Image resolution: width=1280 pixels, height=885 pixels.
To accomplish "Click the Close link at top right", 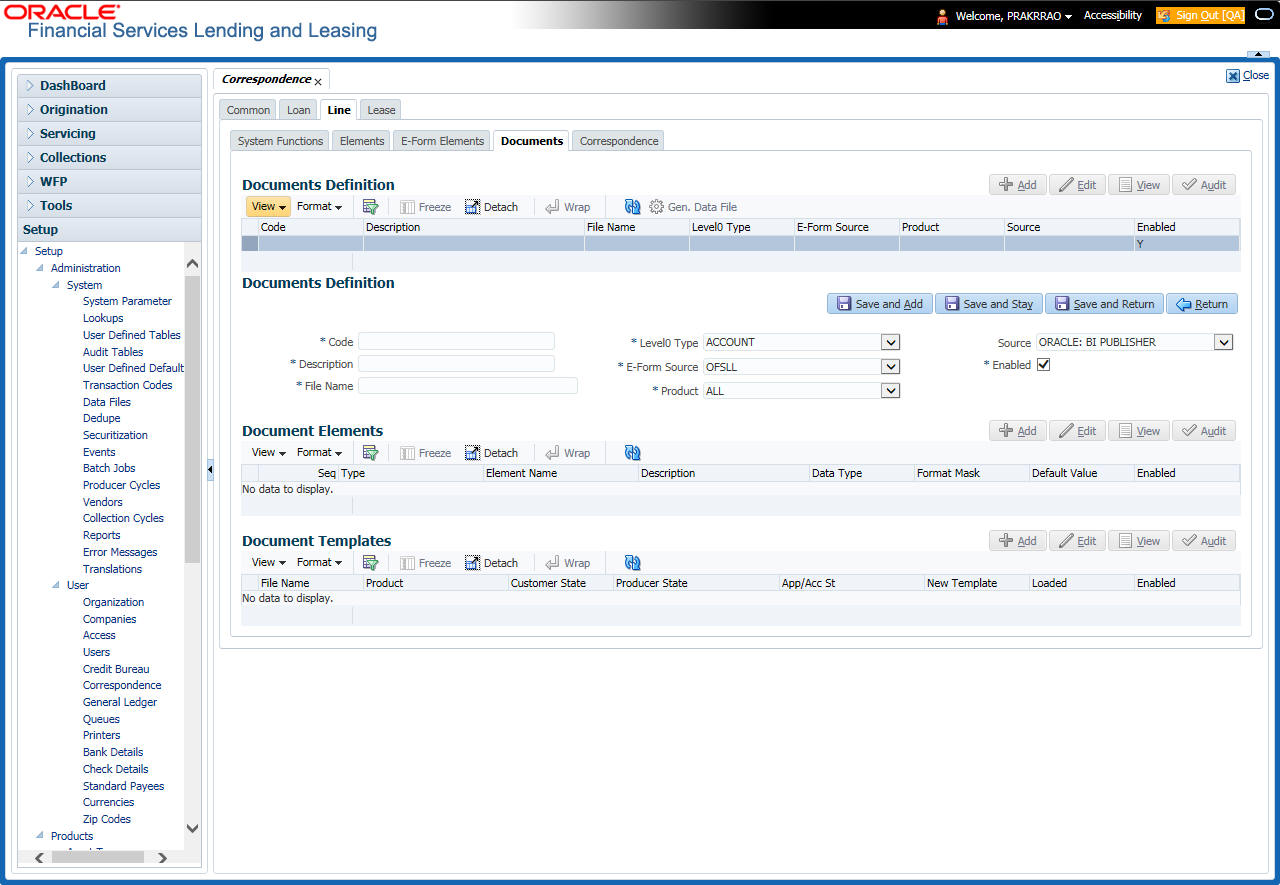I will [1248, 75].
